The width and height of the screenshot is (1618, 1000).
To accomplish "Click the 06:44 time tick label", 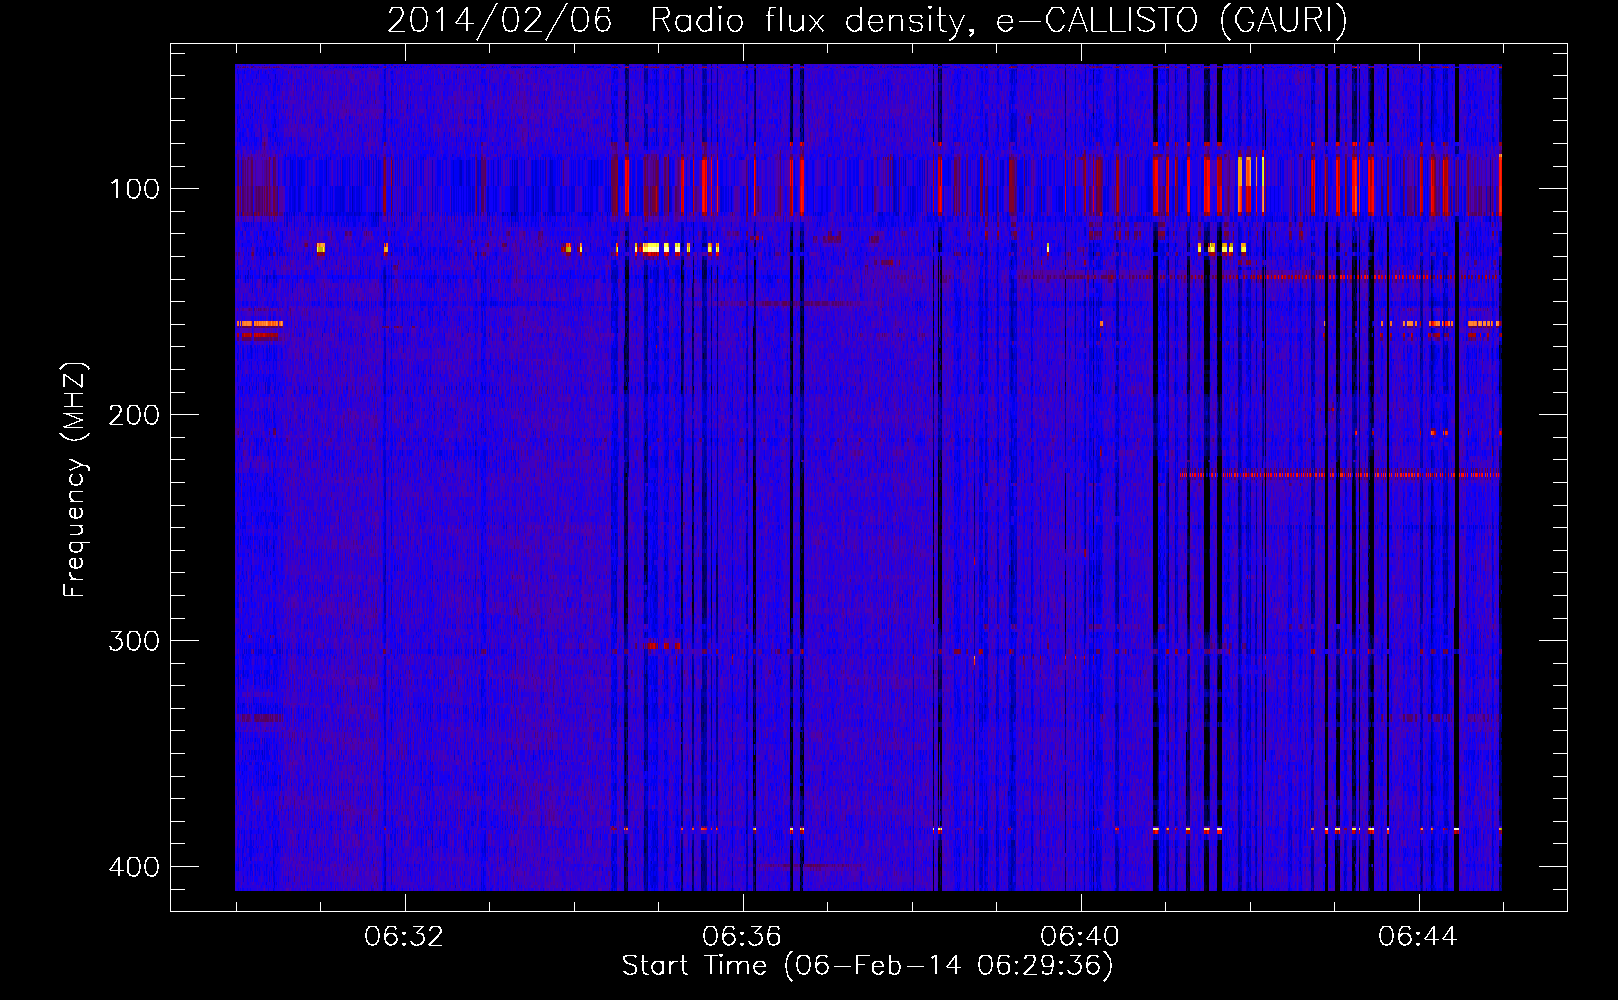I will click(x=1418, y=937).
